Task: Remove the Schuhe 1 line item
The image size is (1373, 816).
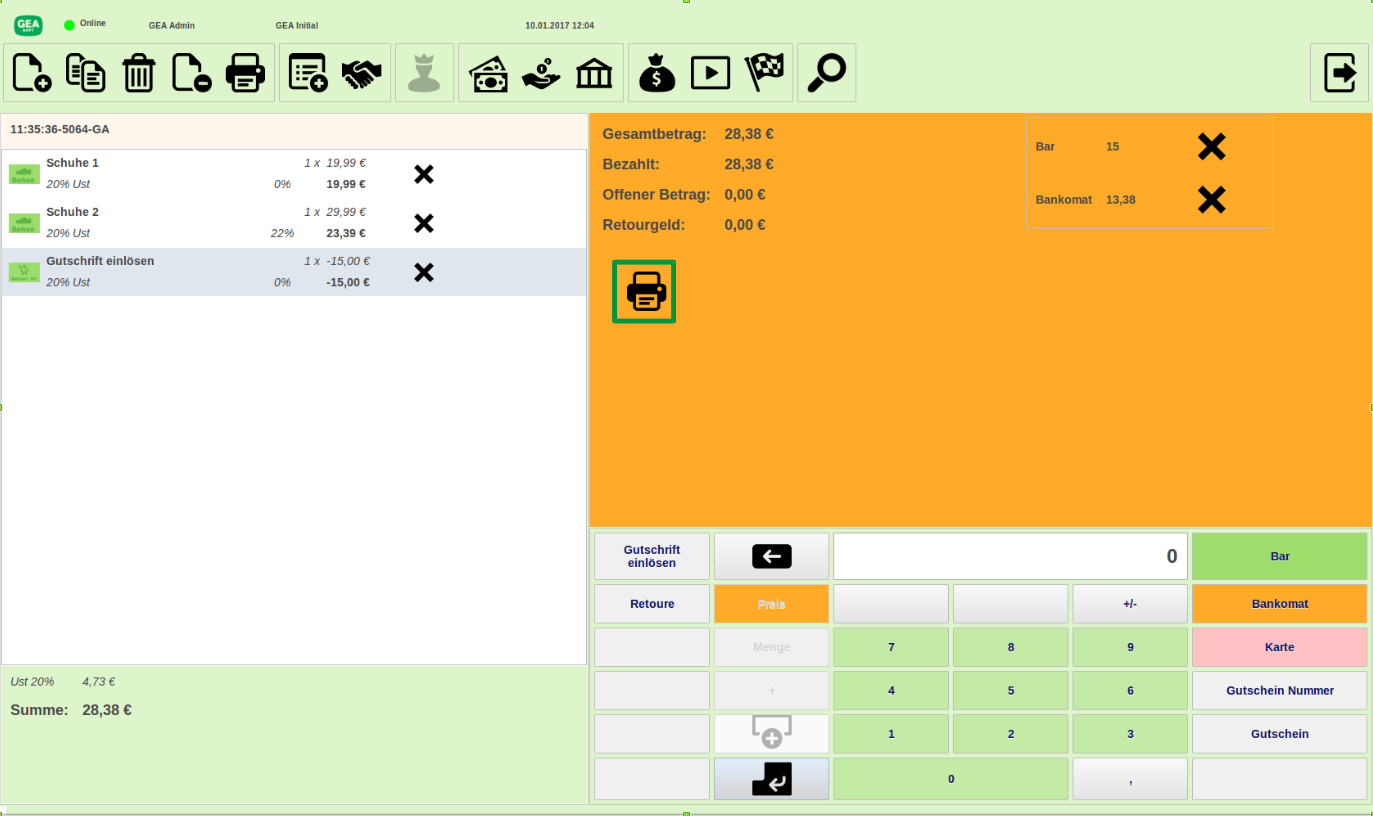Action: pos(424,175)
